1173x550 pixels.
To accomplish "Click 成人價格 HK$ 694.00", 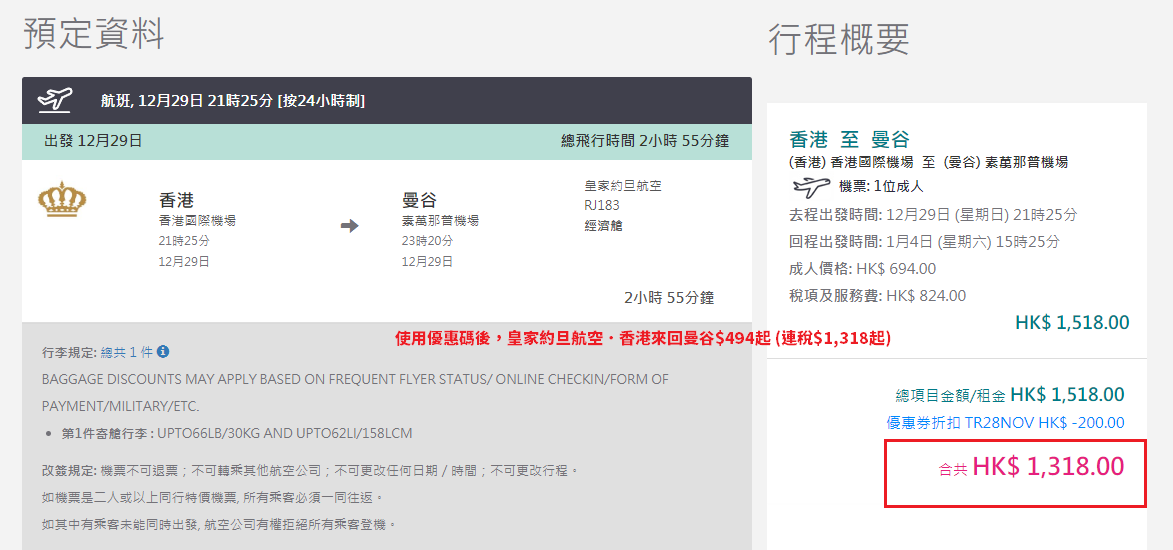I will click(x=863, y=269).
